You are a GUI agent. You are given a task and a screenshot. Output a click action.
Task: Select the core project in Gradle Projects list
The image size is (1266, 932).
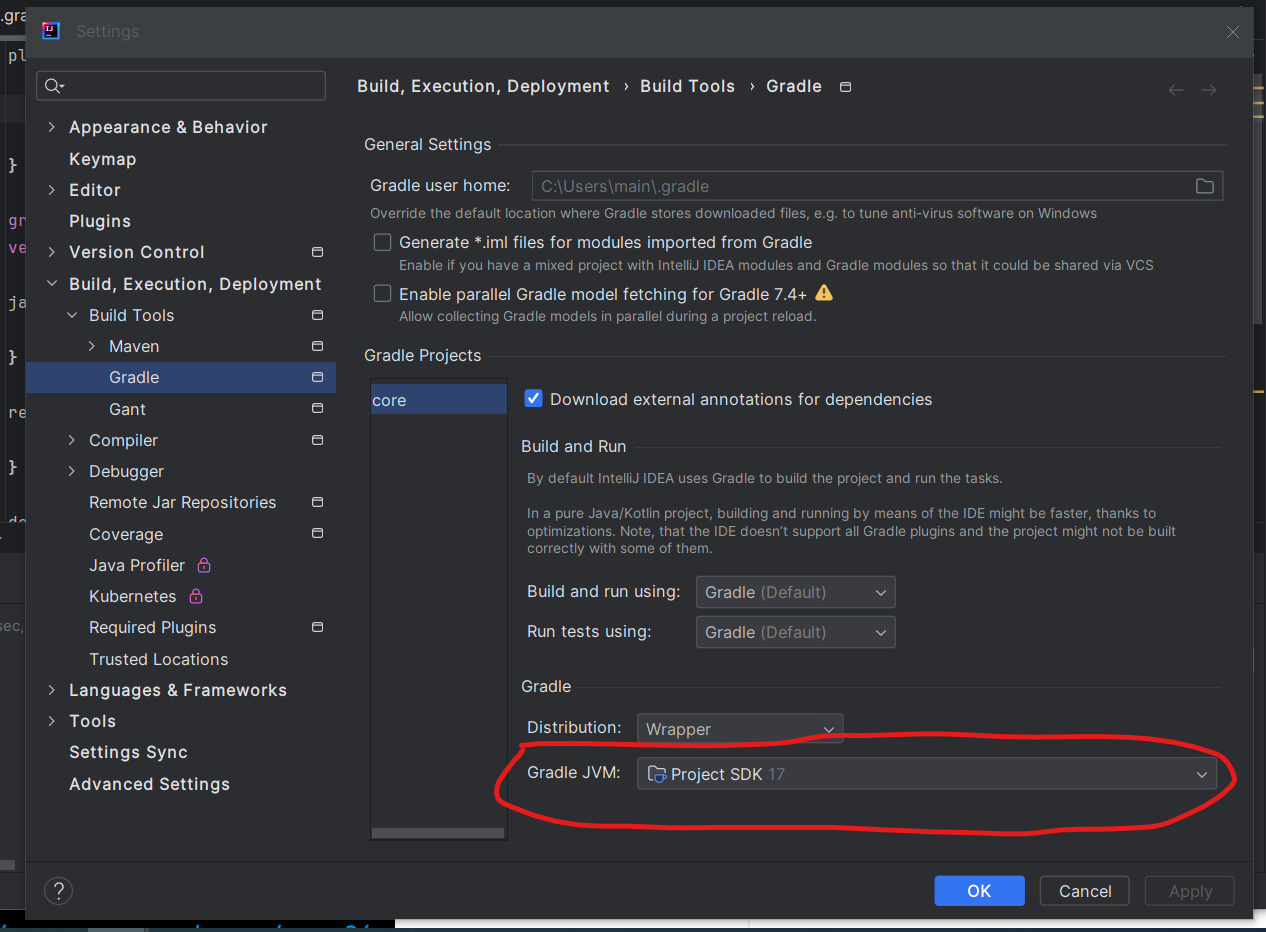tap(439, 400)
